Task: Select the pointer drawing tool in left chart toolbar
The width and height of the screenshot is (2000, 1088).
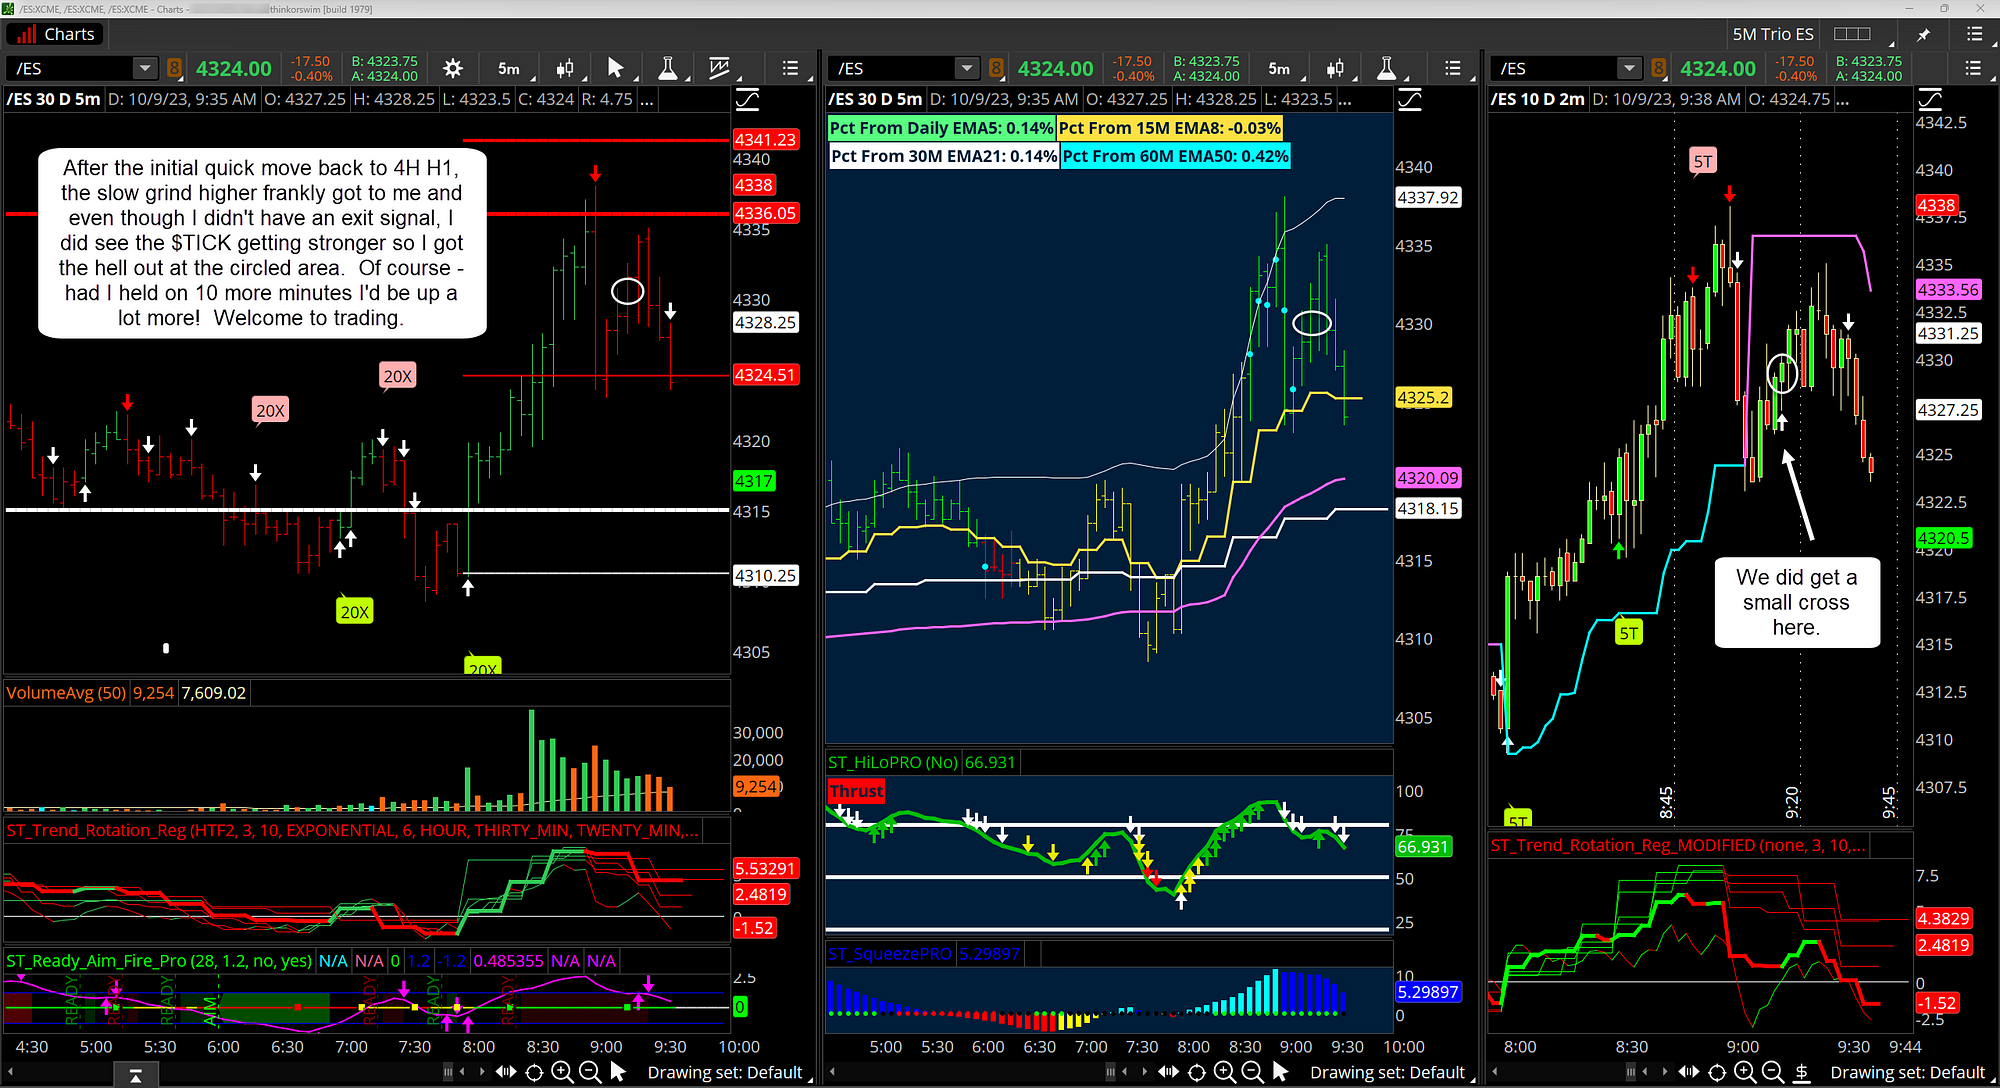Action: pos(616,68)
